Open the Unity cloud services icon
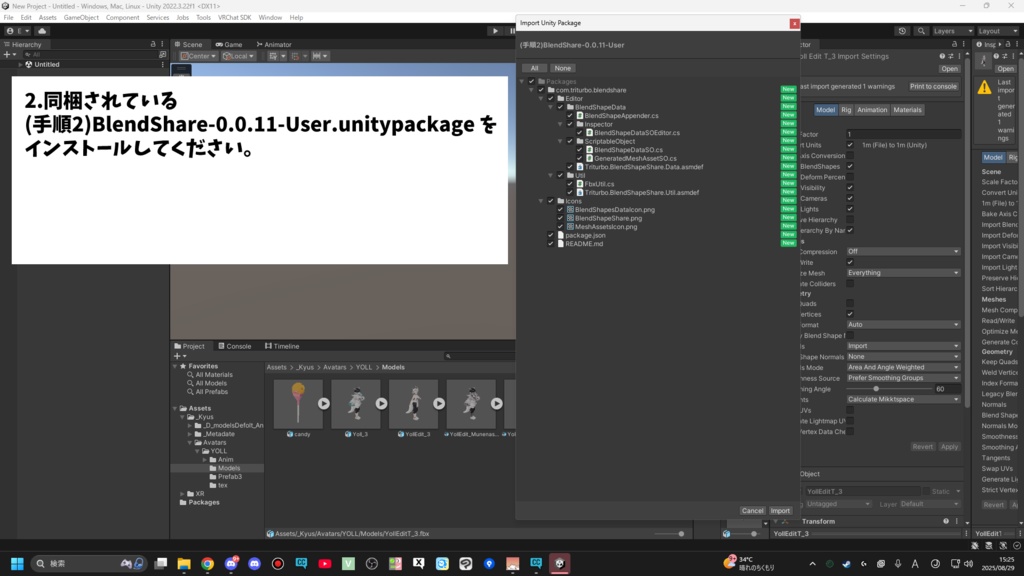Viewport: 1024px width, 576px height. 42,31
